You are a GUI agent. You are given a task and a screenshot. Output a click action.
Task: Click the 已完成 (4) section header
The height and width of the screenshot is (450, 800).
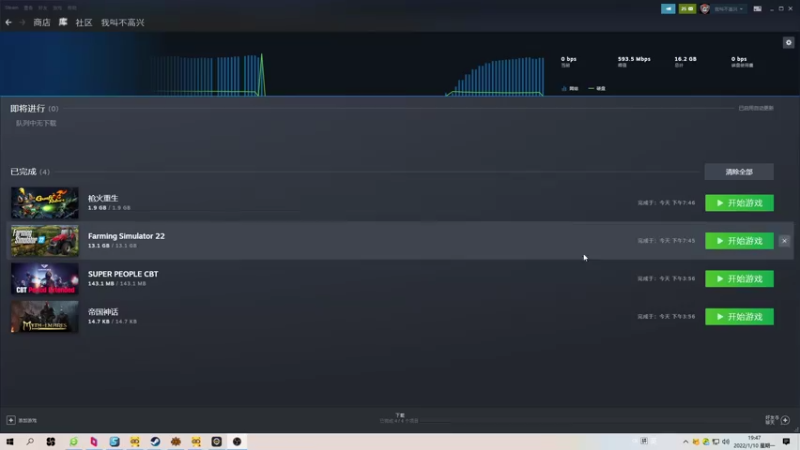click(x=30, y=171)
